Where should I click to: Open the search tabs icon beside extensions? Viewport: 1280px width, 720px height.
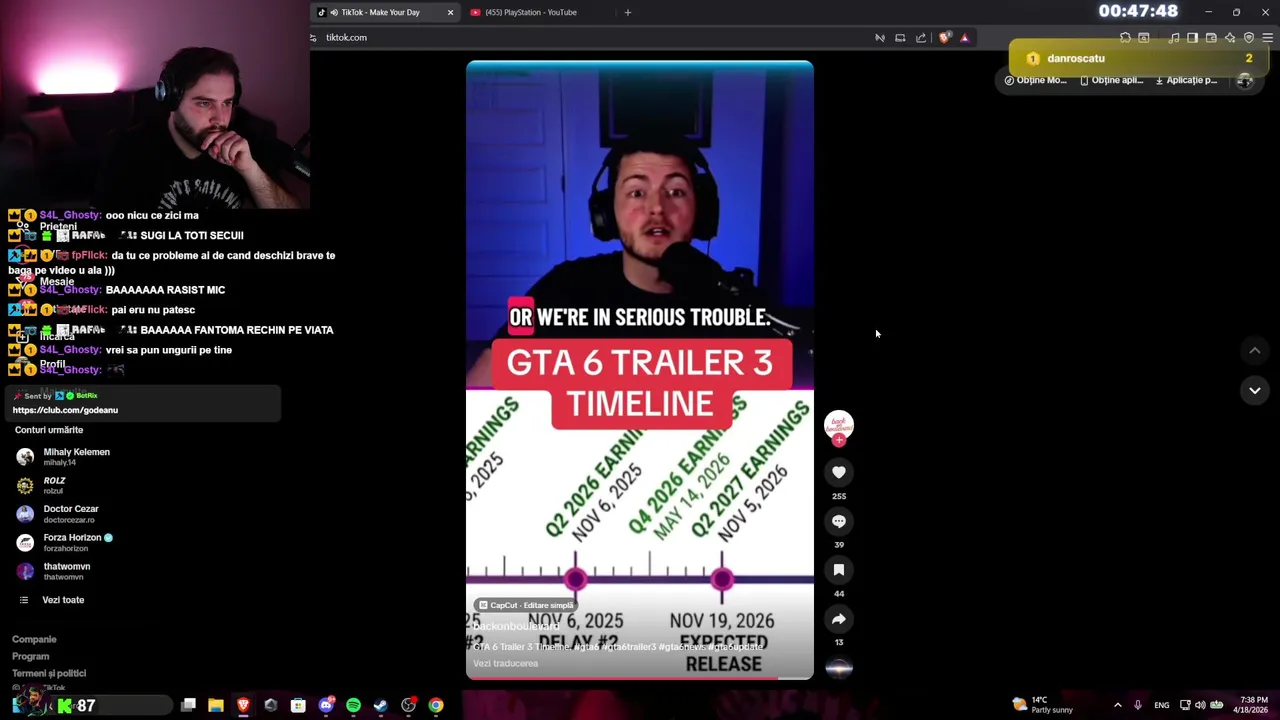pos(1144,38)
